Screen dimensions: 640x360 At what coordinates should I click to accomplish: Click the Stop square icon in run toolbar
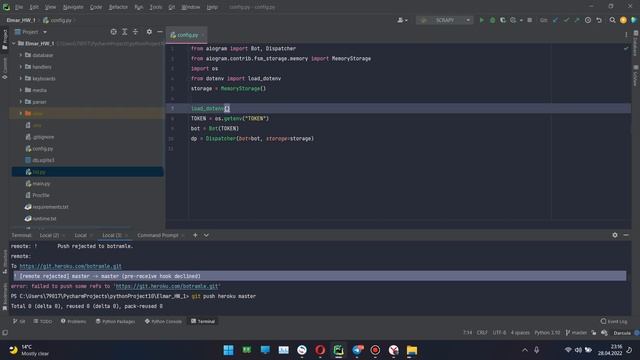(x=529, y=20)
